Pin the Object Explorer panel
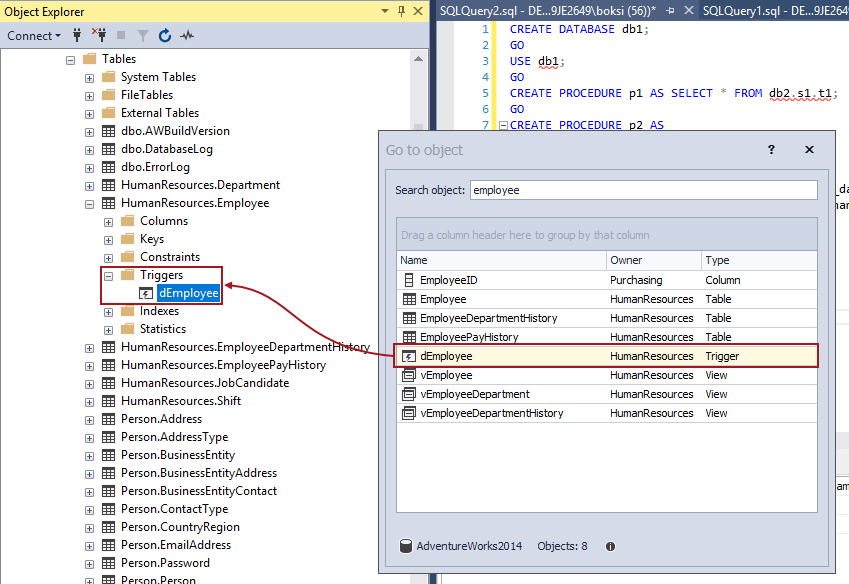This screenshot has height=584, width=849. tap(401, 11)
